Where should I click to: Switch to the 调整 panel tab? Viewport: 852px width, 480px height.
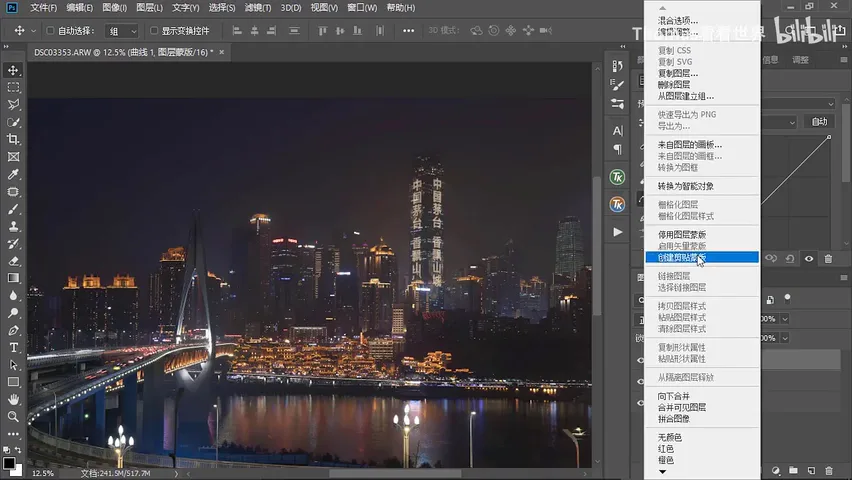coord(800,60)
